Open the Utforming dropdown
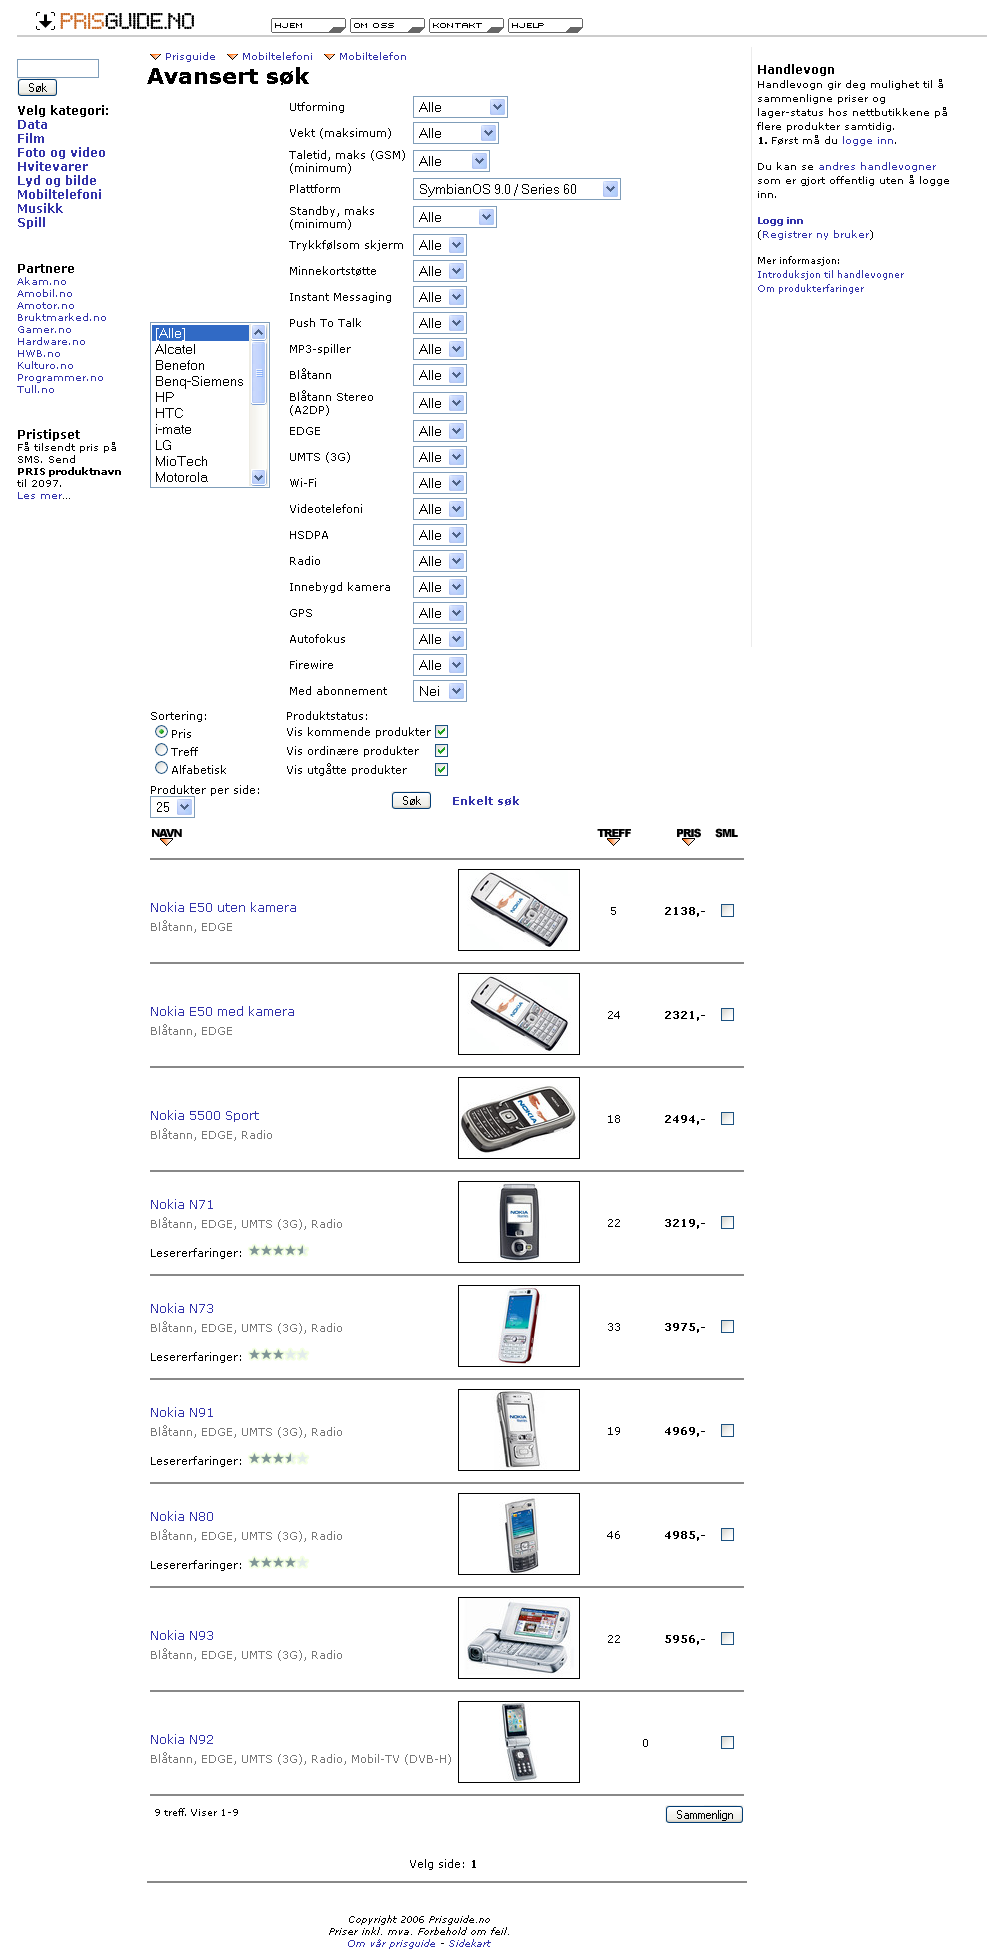Image resolution: width=1005 pixels, height=1954 pixels. [460, 107]
